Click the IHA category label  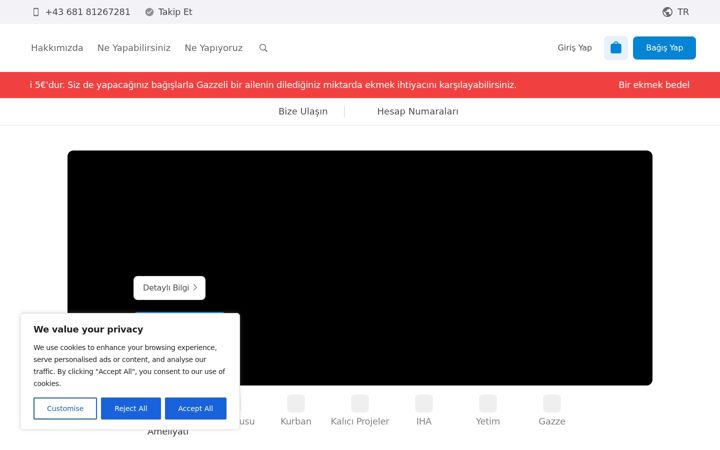pos(424,421)
